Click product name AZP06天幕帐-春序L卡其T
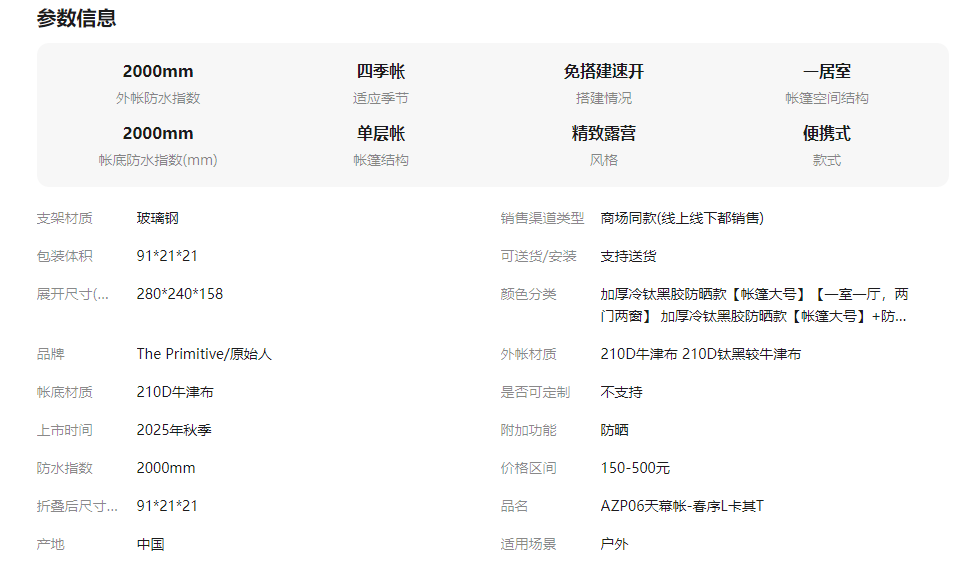Screen dimensions: 973x579 pos(682,506)
